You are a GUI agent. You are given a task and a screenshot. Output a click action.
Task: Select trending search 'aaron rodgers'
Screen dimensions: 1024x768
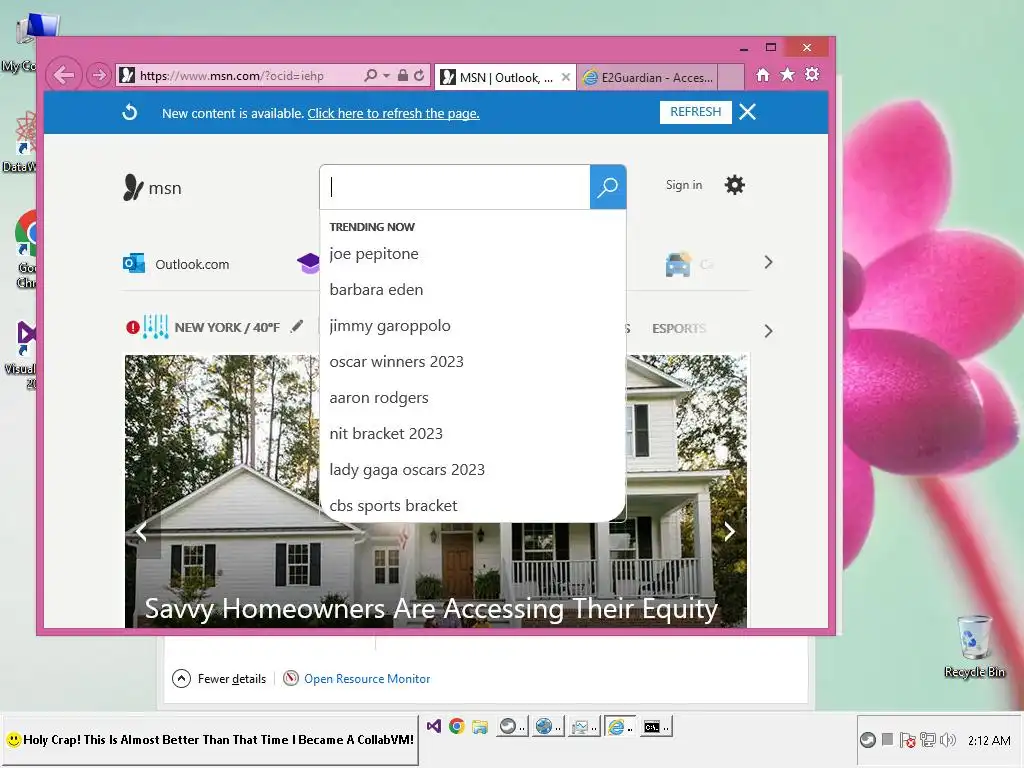(379, 398)
